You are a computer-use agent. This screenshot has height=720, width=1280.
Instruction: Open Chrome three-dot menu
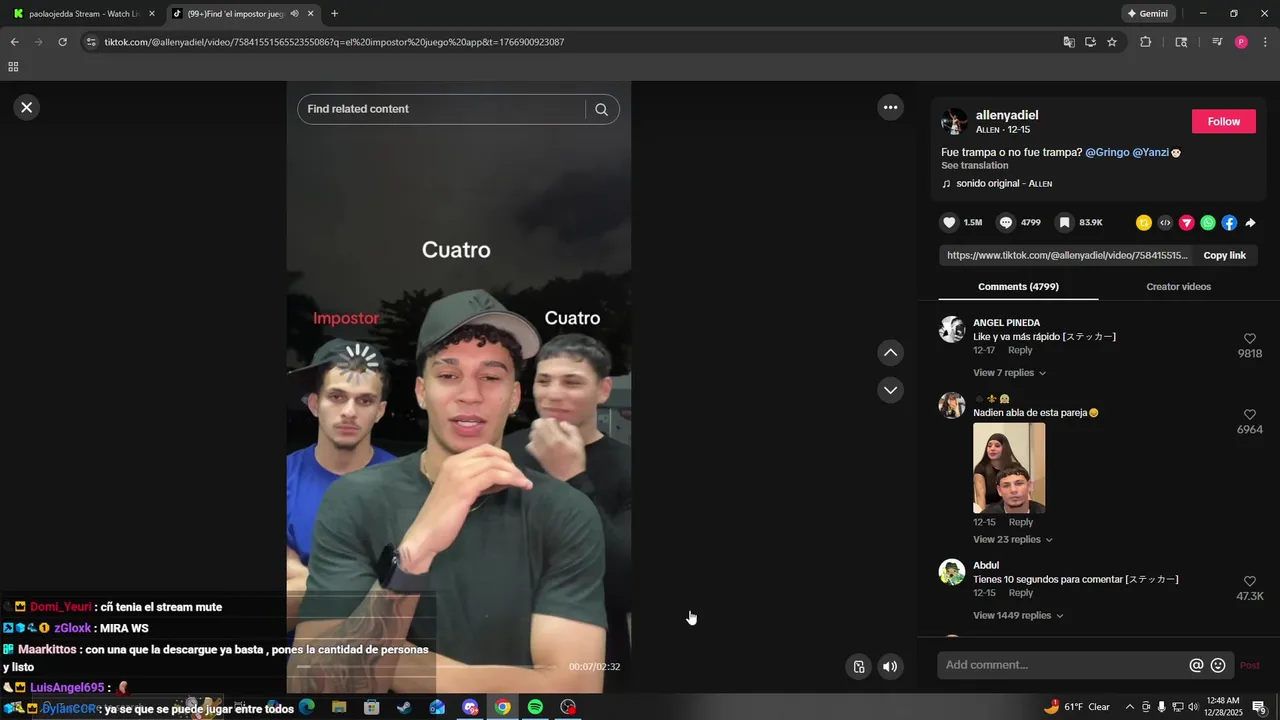(x=1265, y=42)
